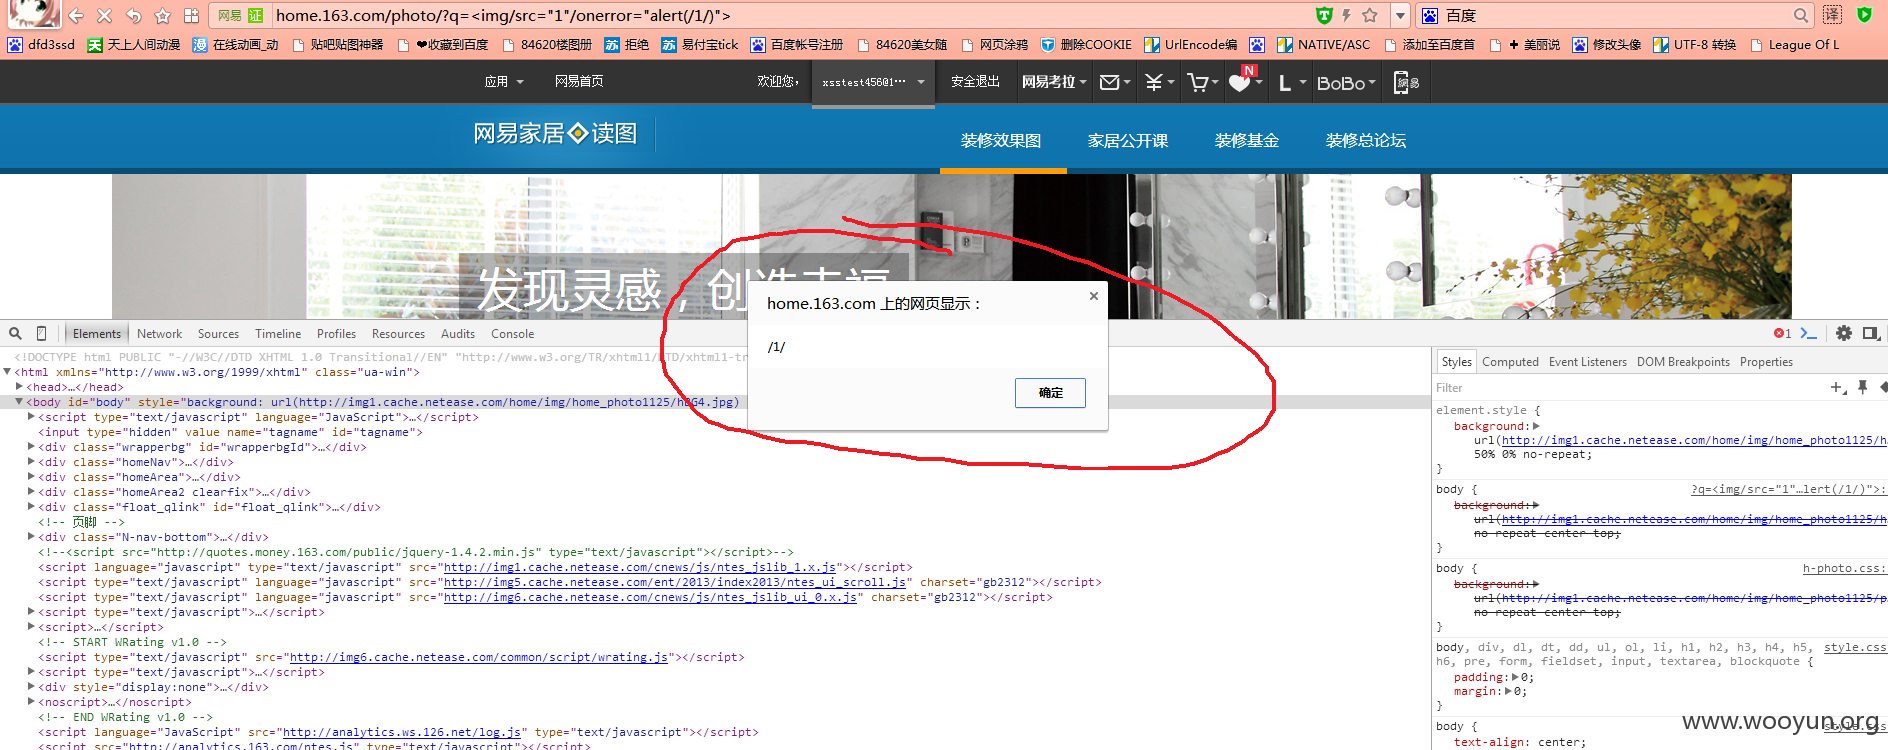Expand the 网易考拉 dropdown
The height and width of the screenshot is (750, 1888).
pyautogui.click(x=1054, y=82)
